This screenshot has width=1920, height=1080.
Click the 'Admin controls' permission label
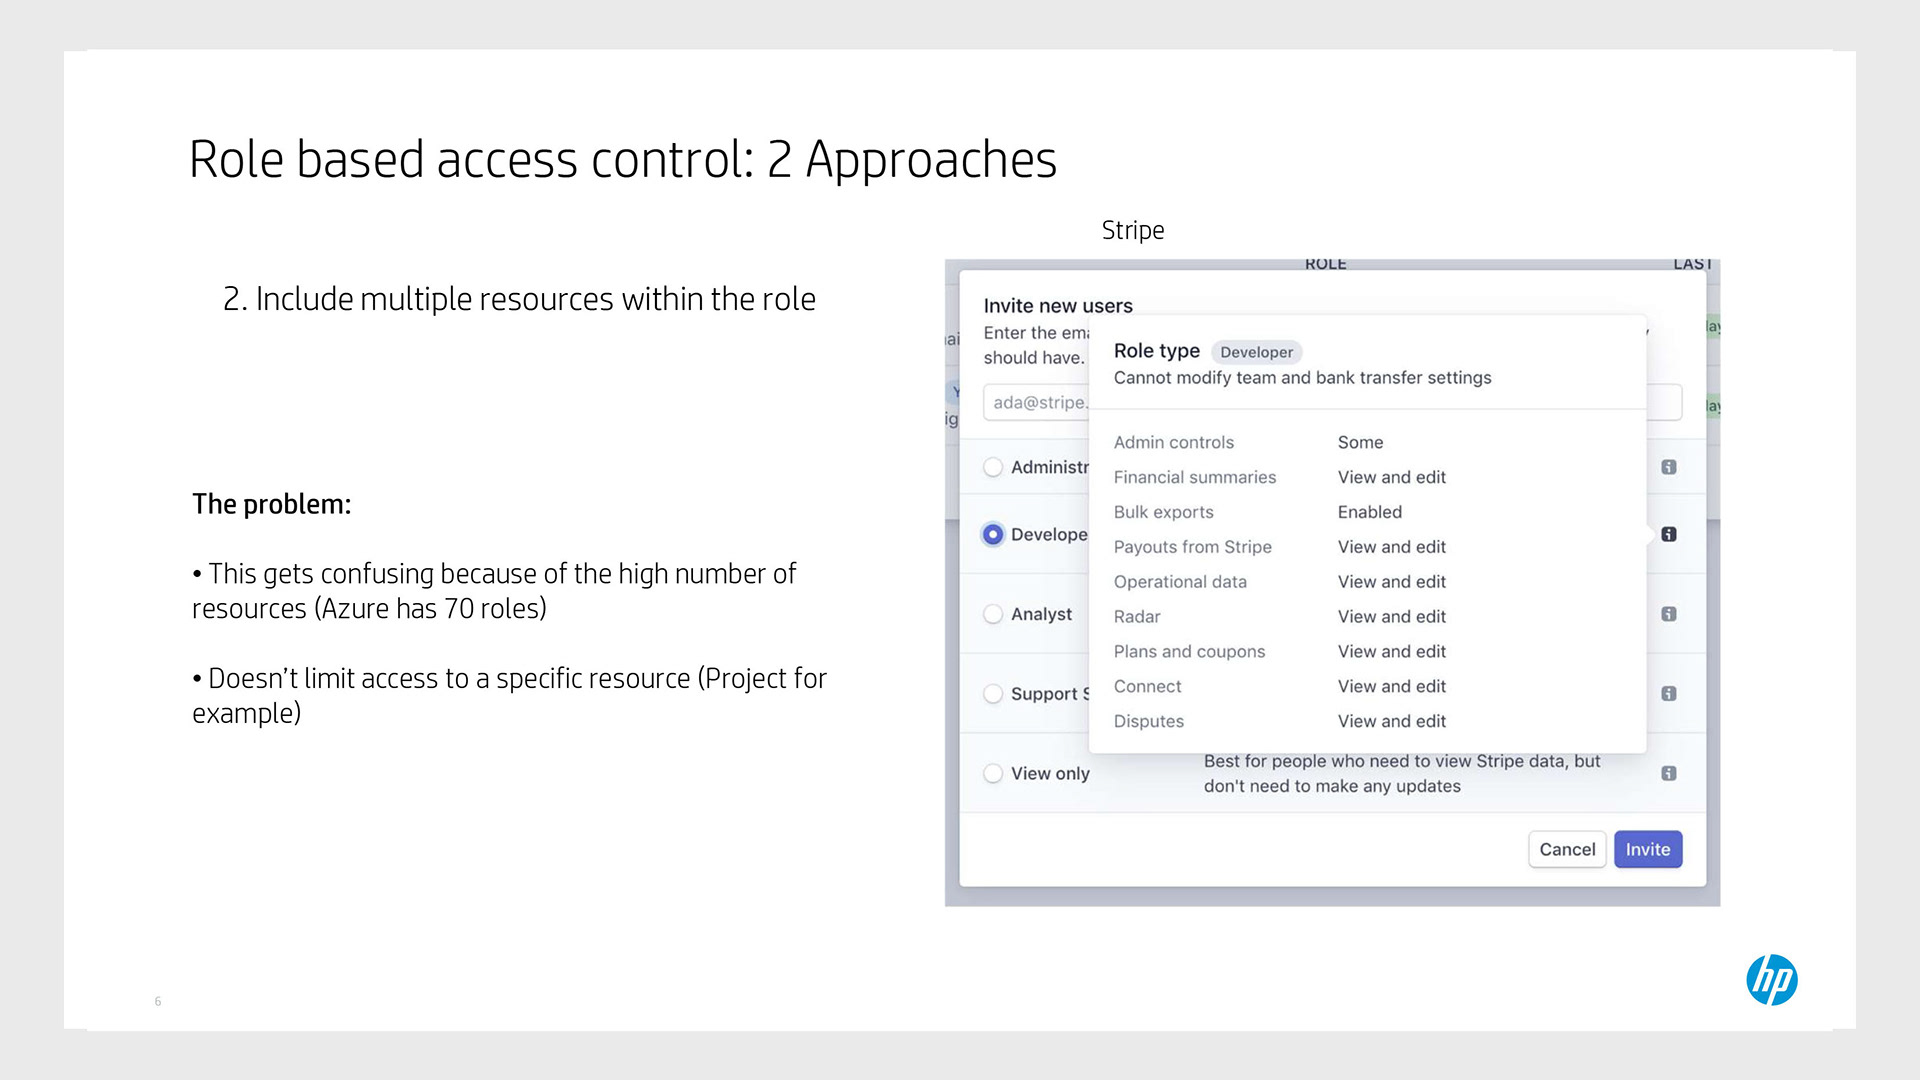pyautogui.click(x=1174, y=442)
